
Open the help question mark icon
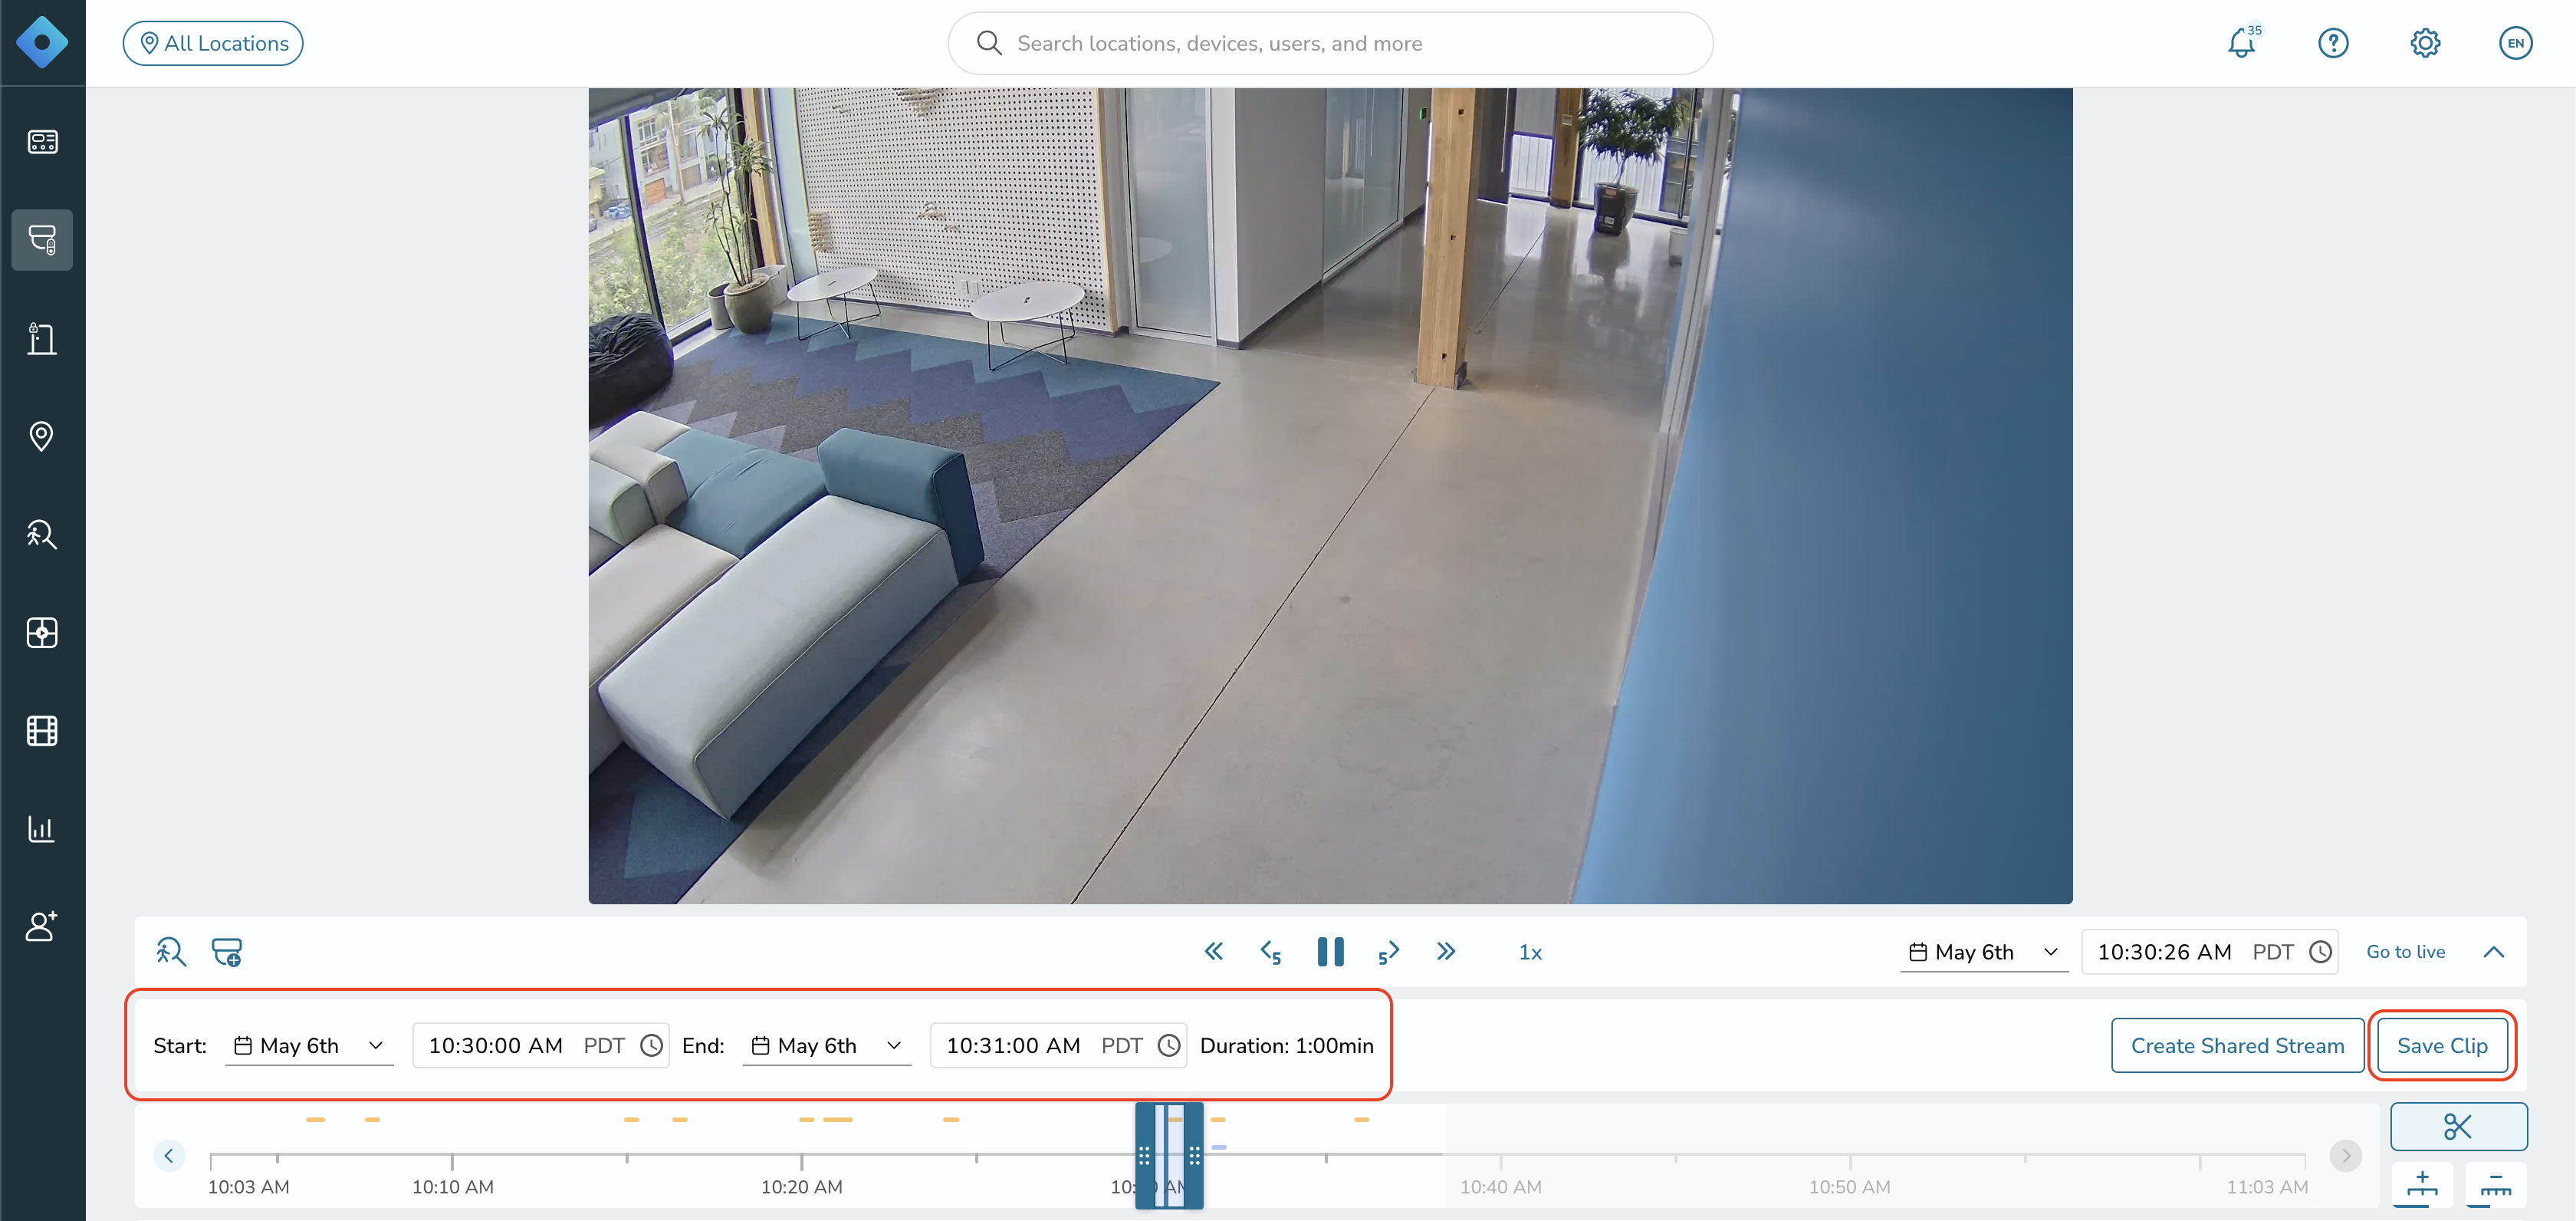coord(2333,43)
